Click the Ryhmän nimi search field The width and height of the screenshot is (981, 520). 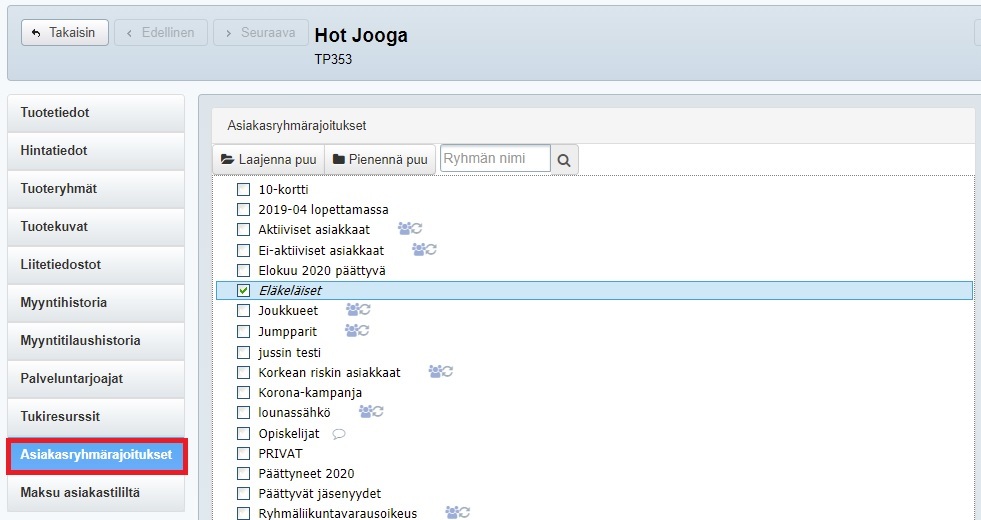point(495,159)
